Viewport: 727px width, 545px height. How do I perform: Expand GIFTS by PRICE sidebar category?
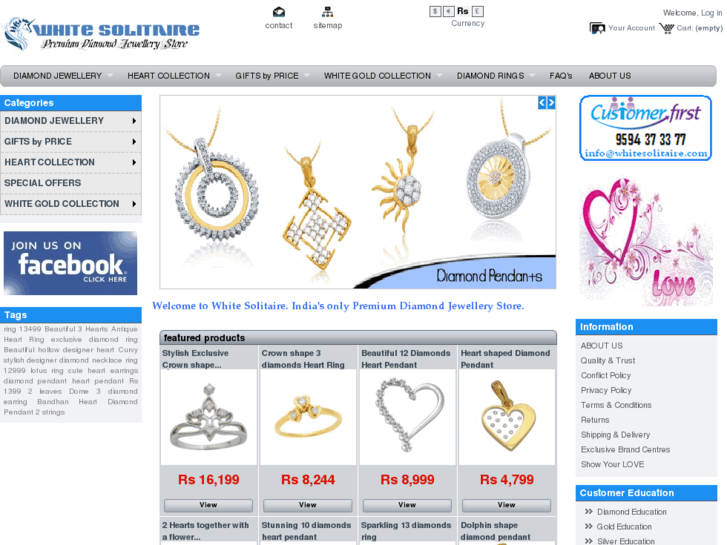pyautogui.click(x=134, y=142)
